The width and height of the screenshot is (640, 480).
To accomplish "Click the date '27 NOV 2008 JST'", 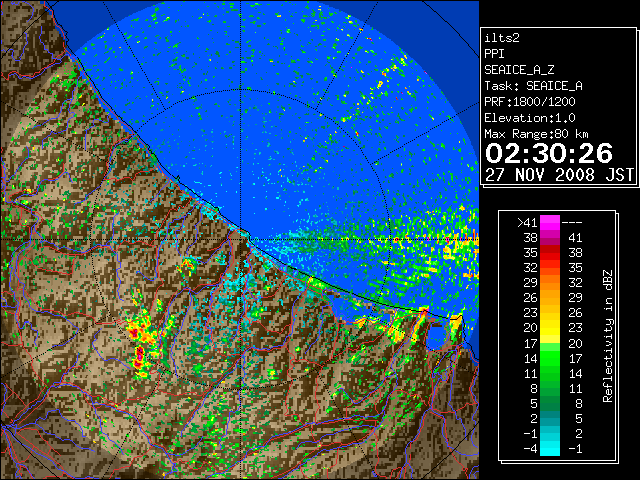I will [x=559, y=175].
